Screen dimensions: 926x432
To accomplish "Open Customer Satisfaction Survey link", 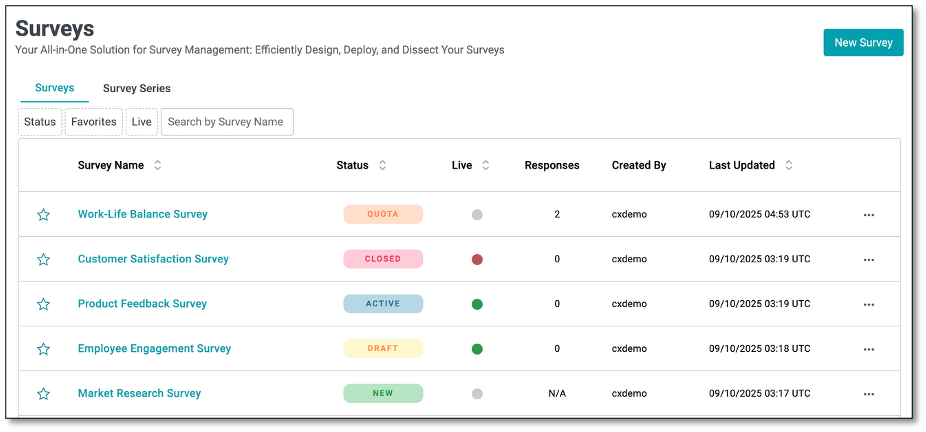I will (154, 259).
